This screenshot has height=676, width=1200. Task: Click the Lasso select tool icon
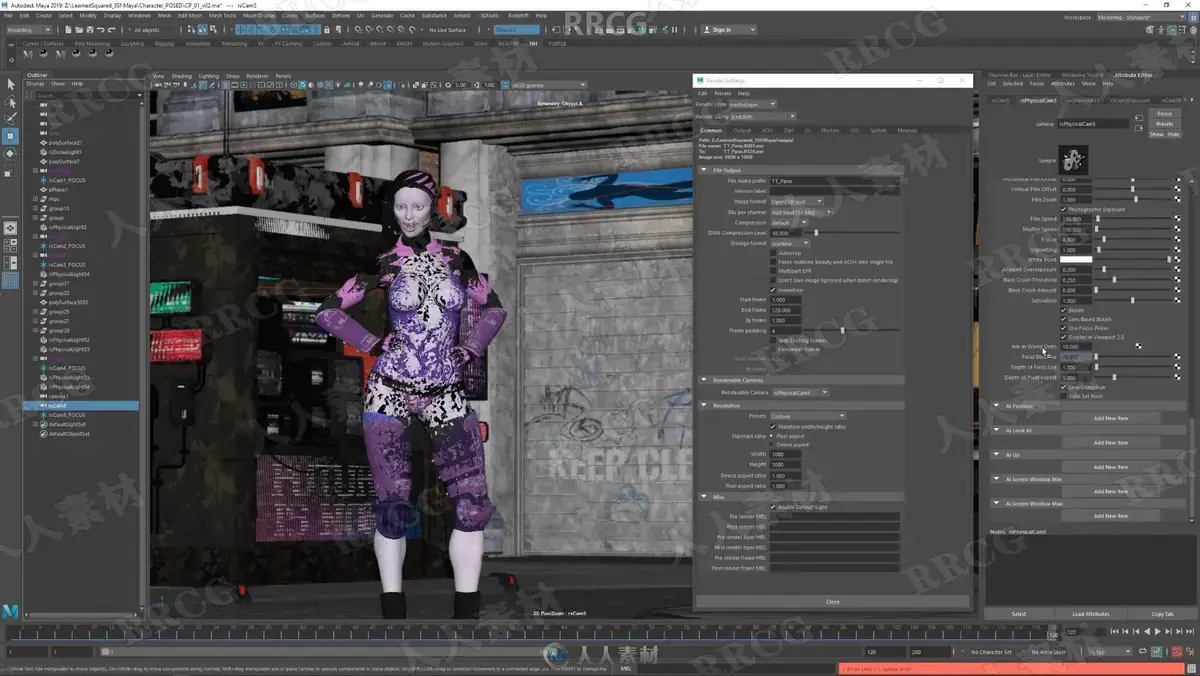11,101
